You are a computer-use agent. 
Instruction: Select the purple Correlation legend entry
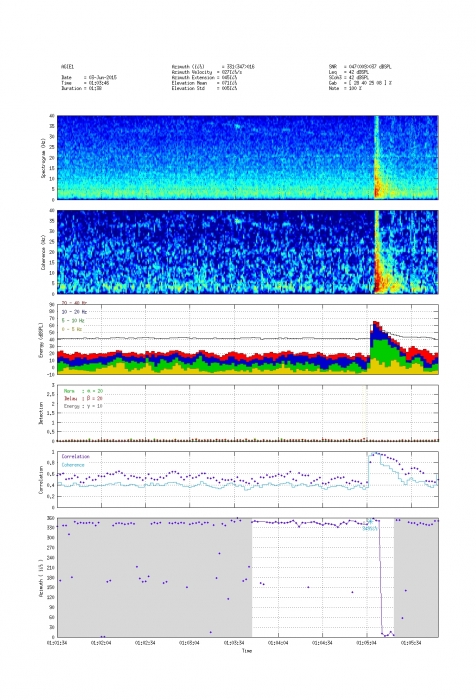click(x=75, y=456)
